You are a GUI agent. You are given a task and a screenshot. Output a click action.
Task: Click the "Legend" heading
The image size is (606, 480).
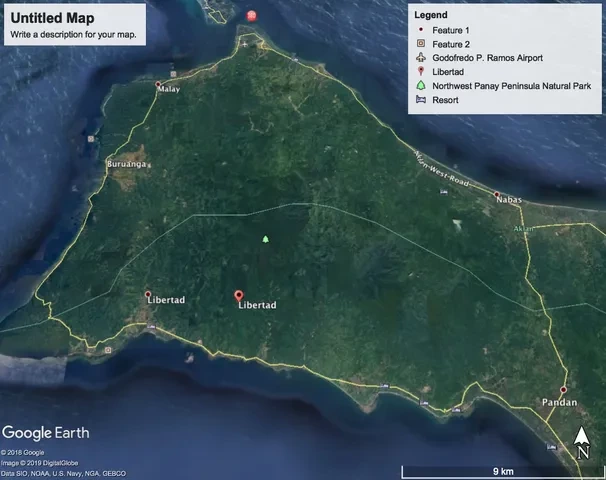pyautogui.click(x=431, y=15)
